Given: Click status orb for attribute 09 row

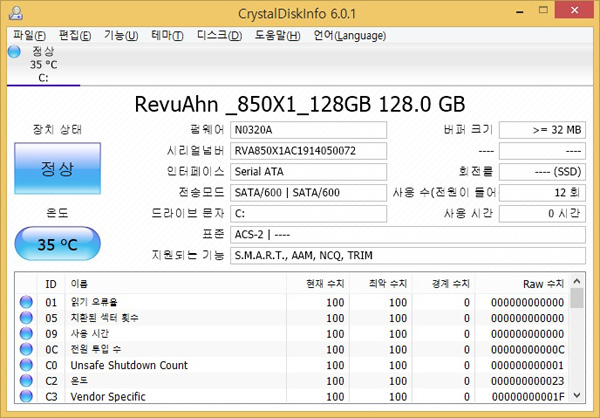Looking at the screenshot, I should 26,333.
